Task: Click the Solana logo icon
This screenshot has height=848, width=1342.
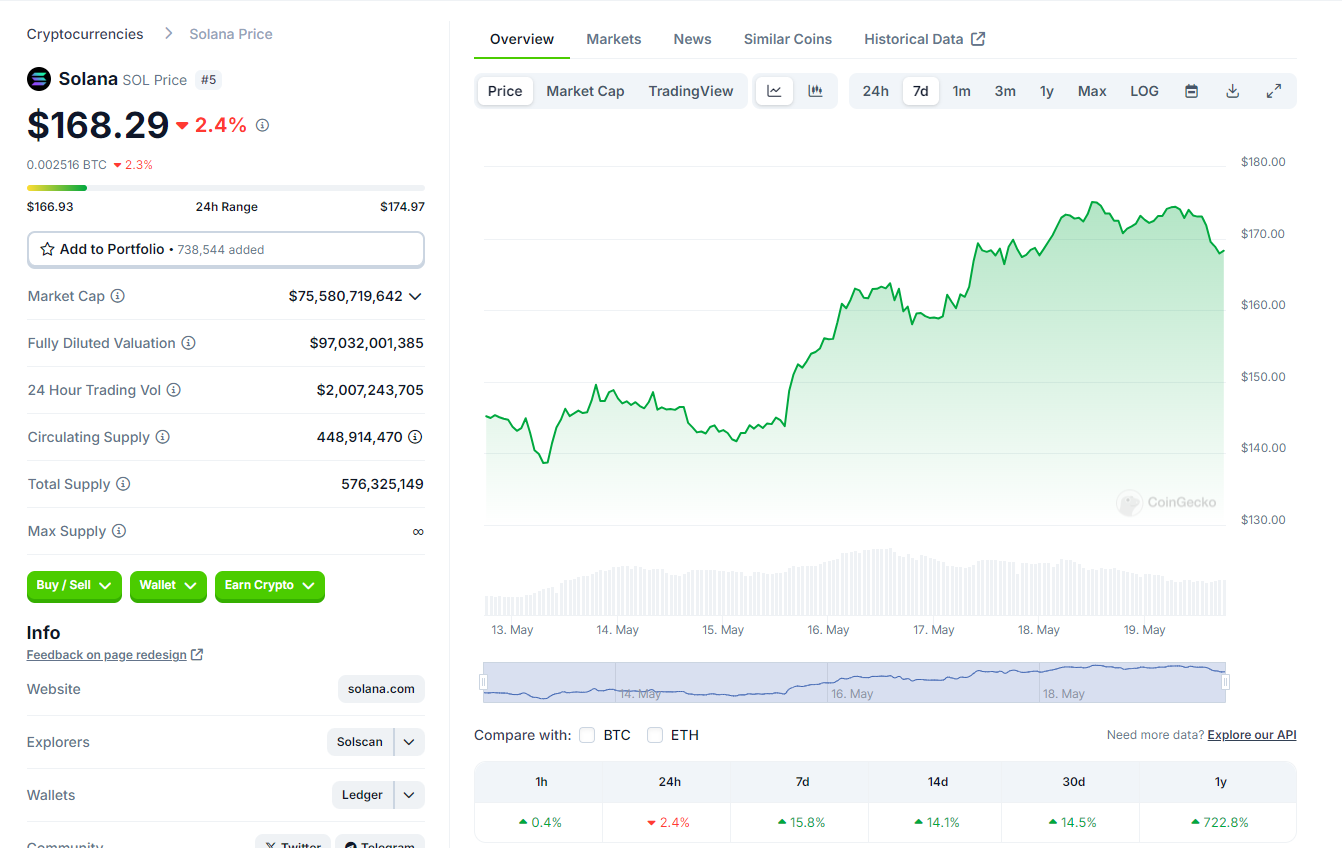Action: [x=39, y=79]
